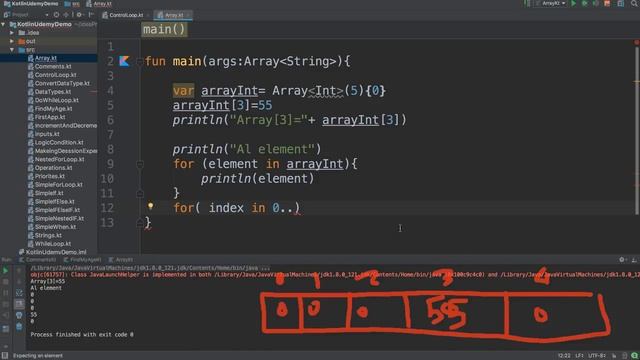Open the code inspection icon in status bar

[x=624, y=356]
